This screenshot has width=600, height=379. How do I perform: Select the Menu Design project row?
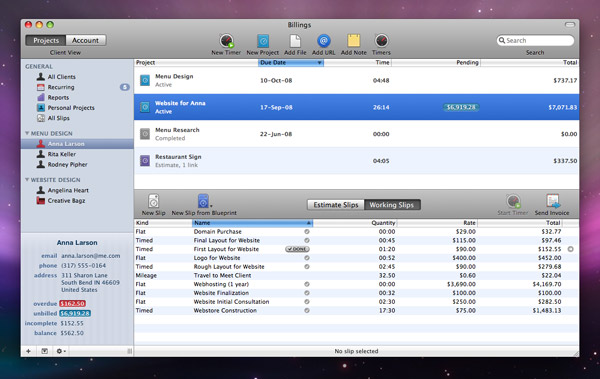(x=356, y=80)
